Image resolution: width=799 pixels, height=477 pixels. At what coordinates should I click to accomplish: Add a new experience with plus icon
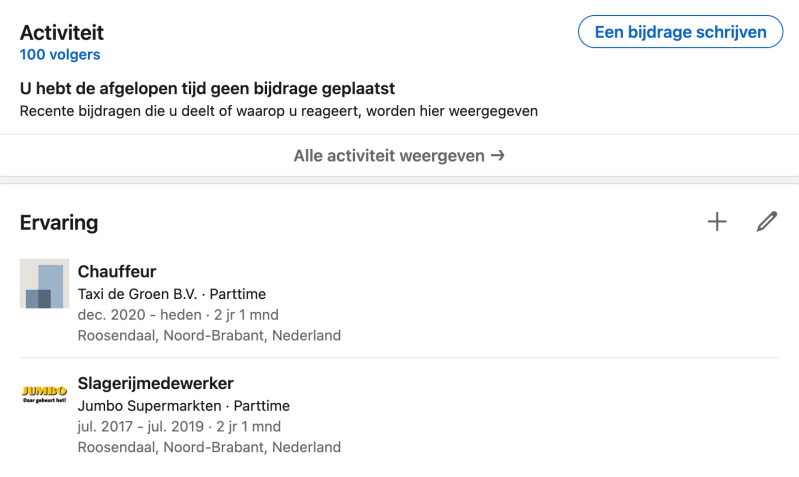[717, 222]
